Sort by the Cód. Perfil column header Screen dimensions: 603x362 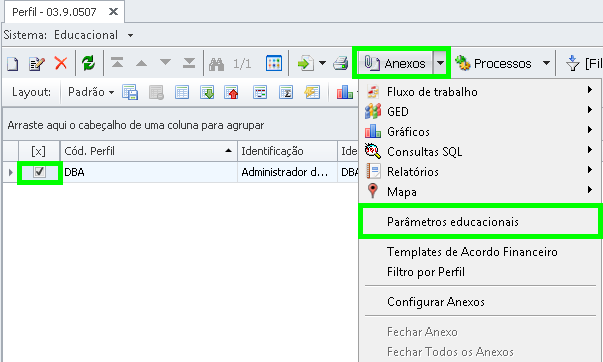pos(149,151)
